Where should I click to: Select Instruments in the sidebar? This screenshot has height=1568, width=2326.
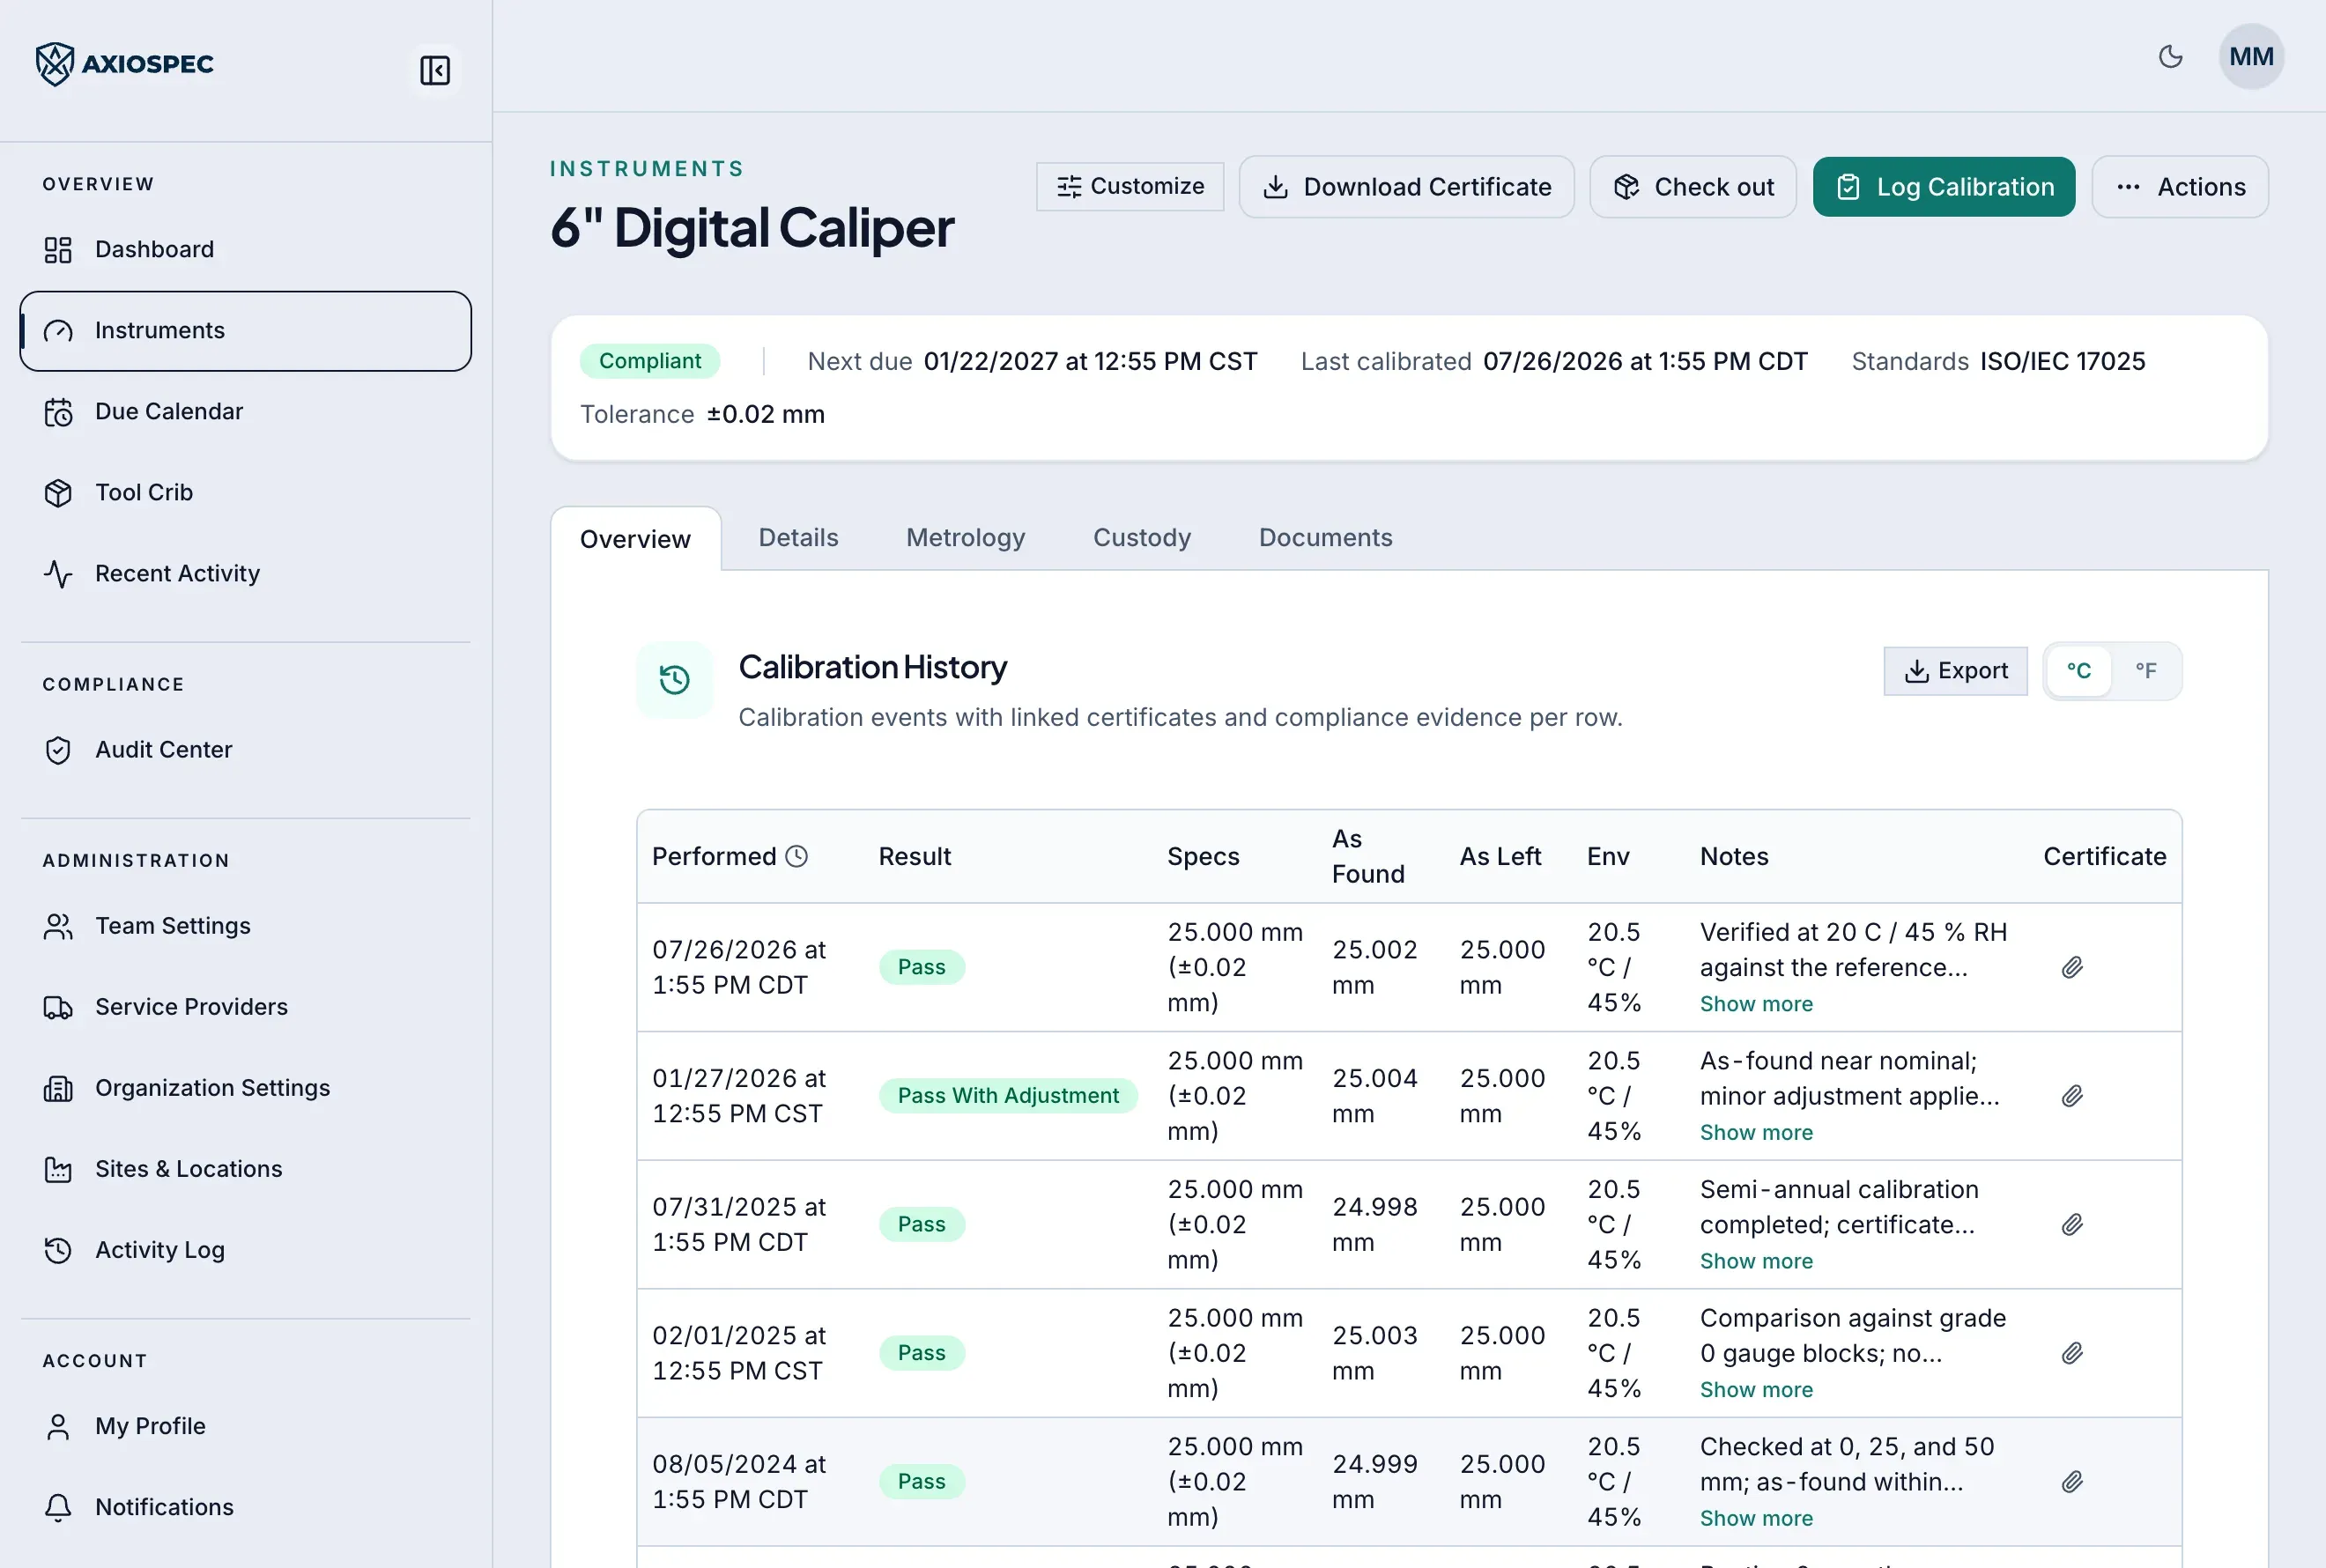coord(245,331)
